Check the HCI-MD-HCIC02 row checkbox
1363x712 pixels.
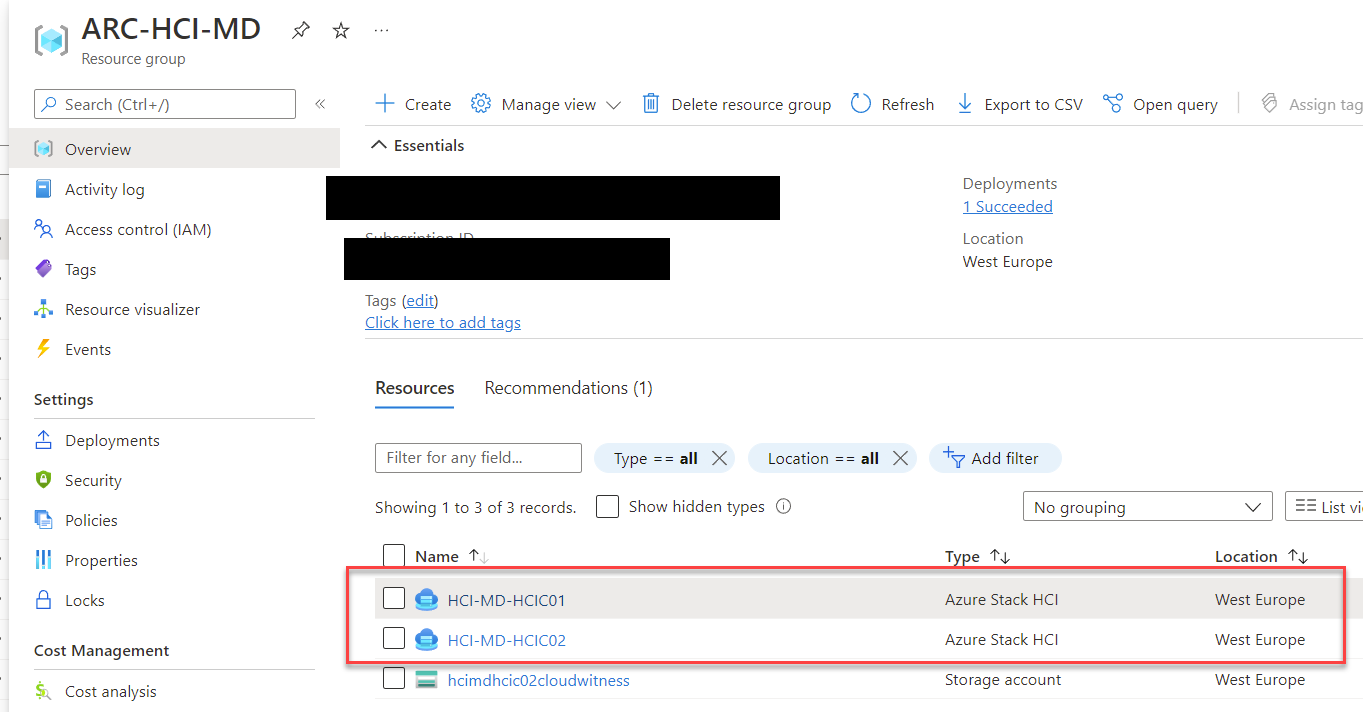(x=394, y=639)
